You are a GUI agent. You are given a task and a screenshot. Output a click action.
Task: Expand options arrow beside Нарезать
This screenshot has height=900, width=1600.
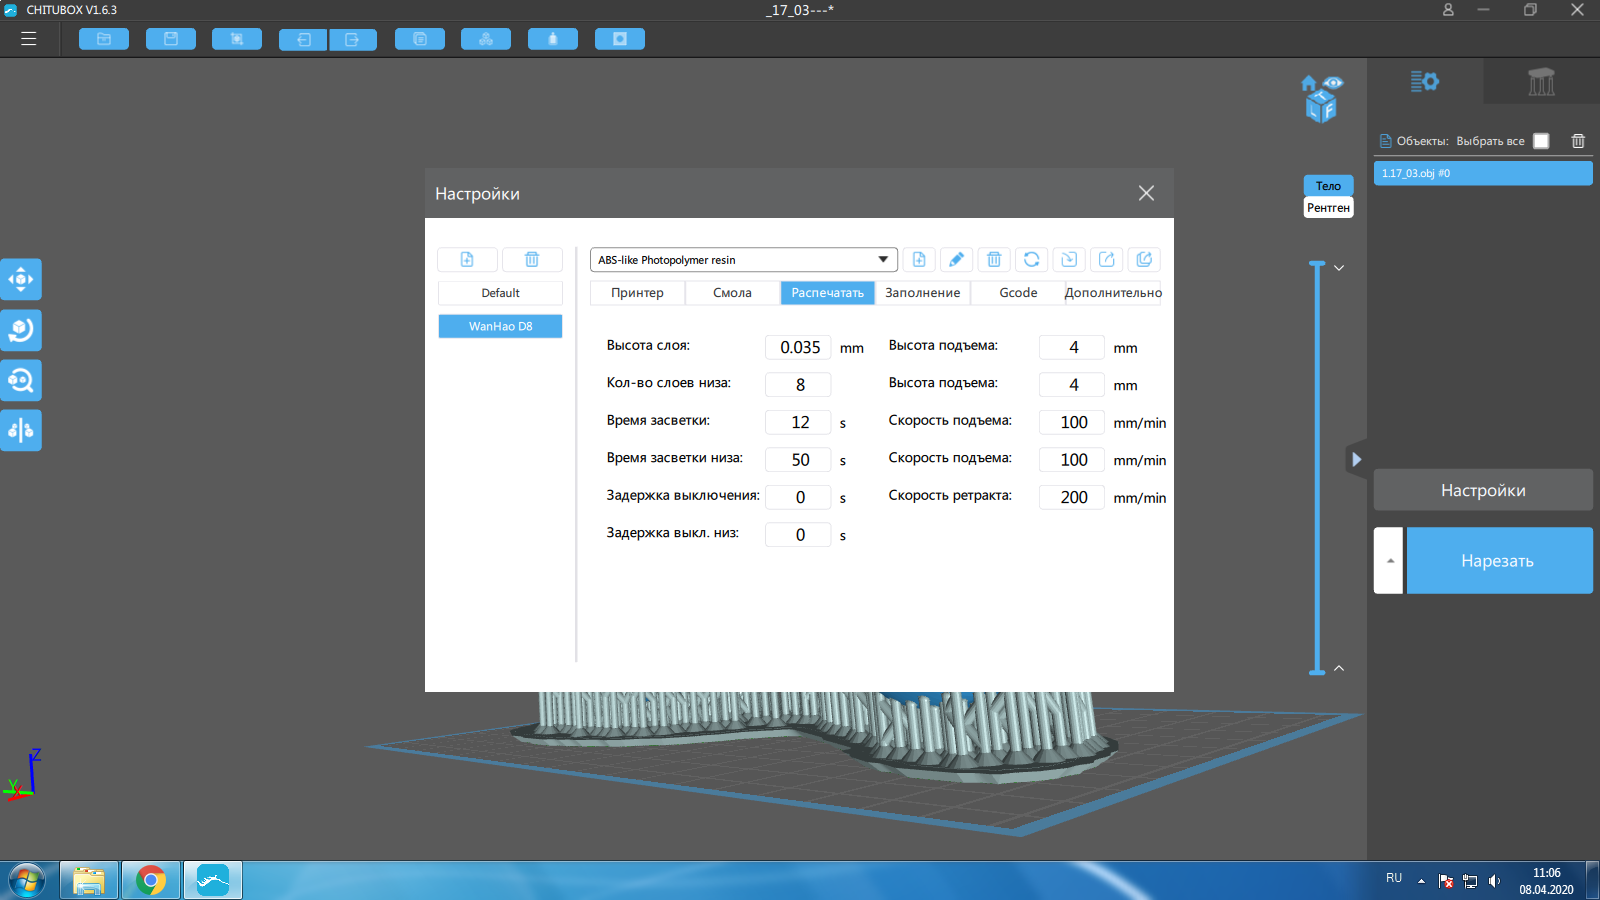point(1389,561)
